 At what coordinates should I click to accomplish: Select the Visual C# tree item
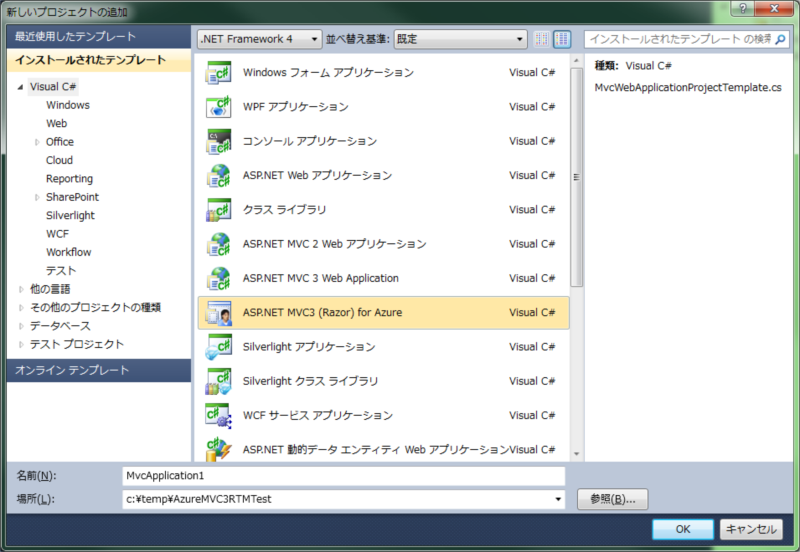coord(53,87)
